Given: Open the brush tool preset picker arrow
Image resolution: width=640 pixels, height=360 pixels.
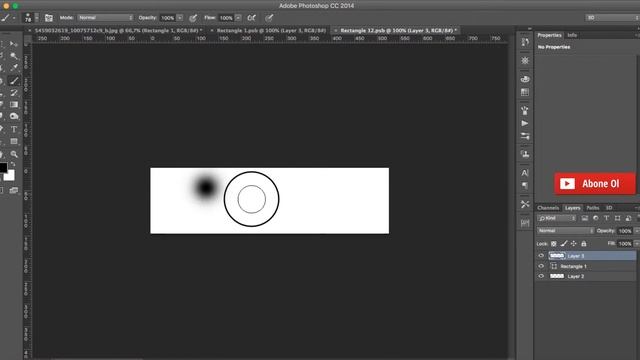Looking at the screenshot, I should click(x=14, y=18).
